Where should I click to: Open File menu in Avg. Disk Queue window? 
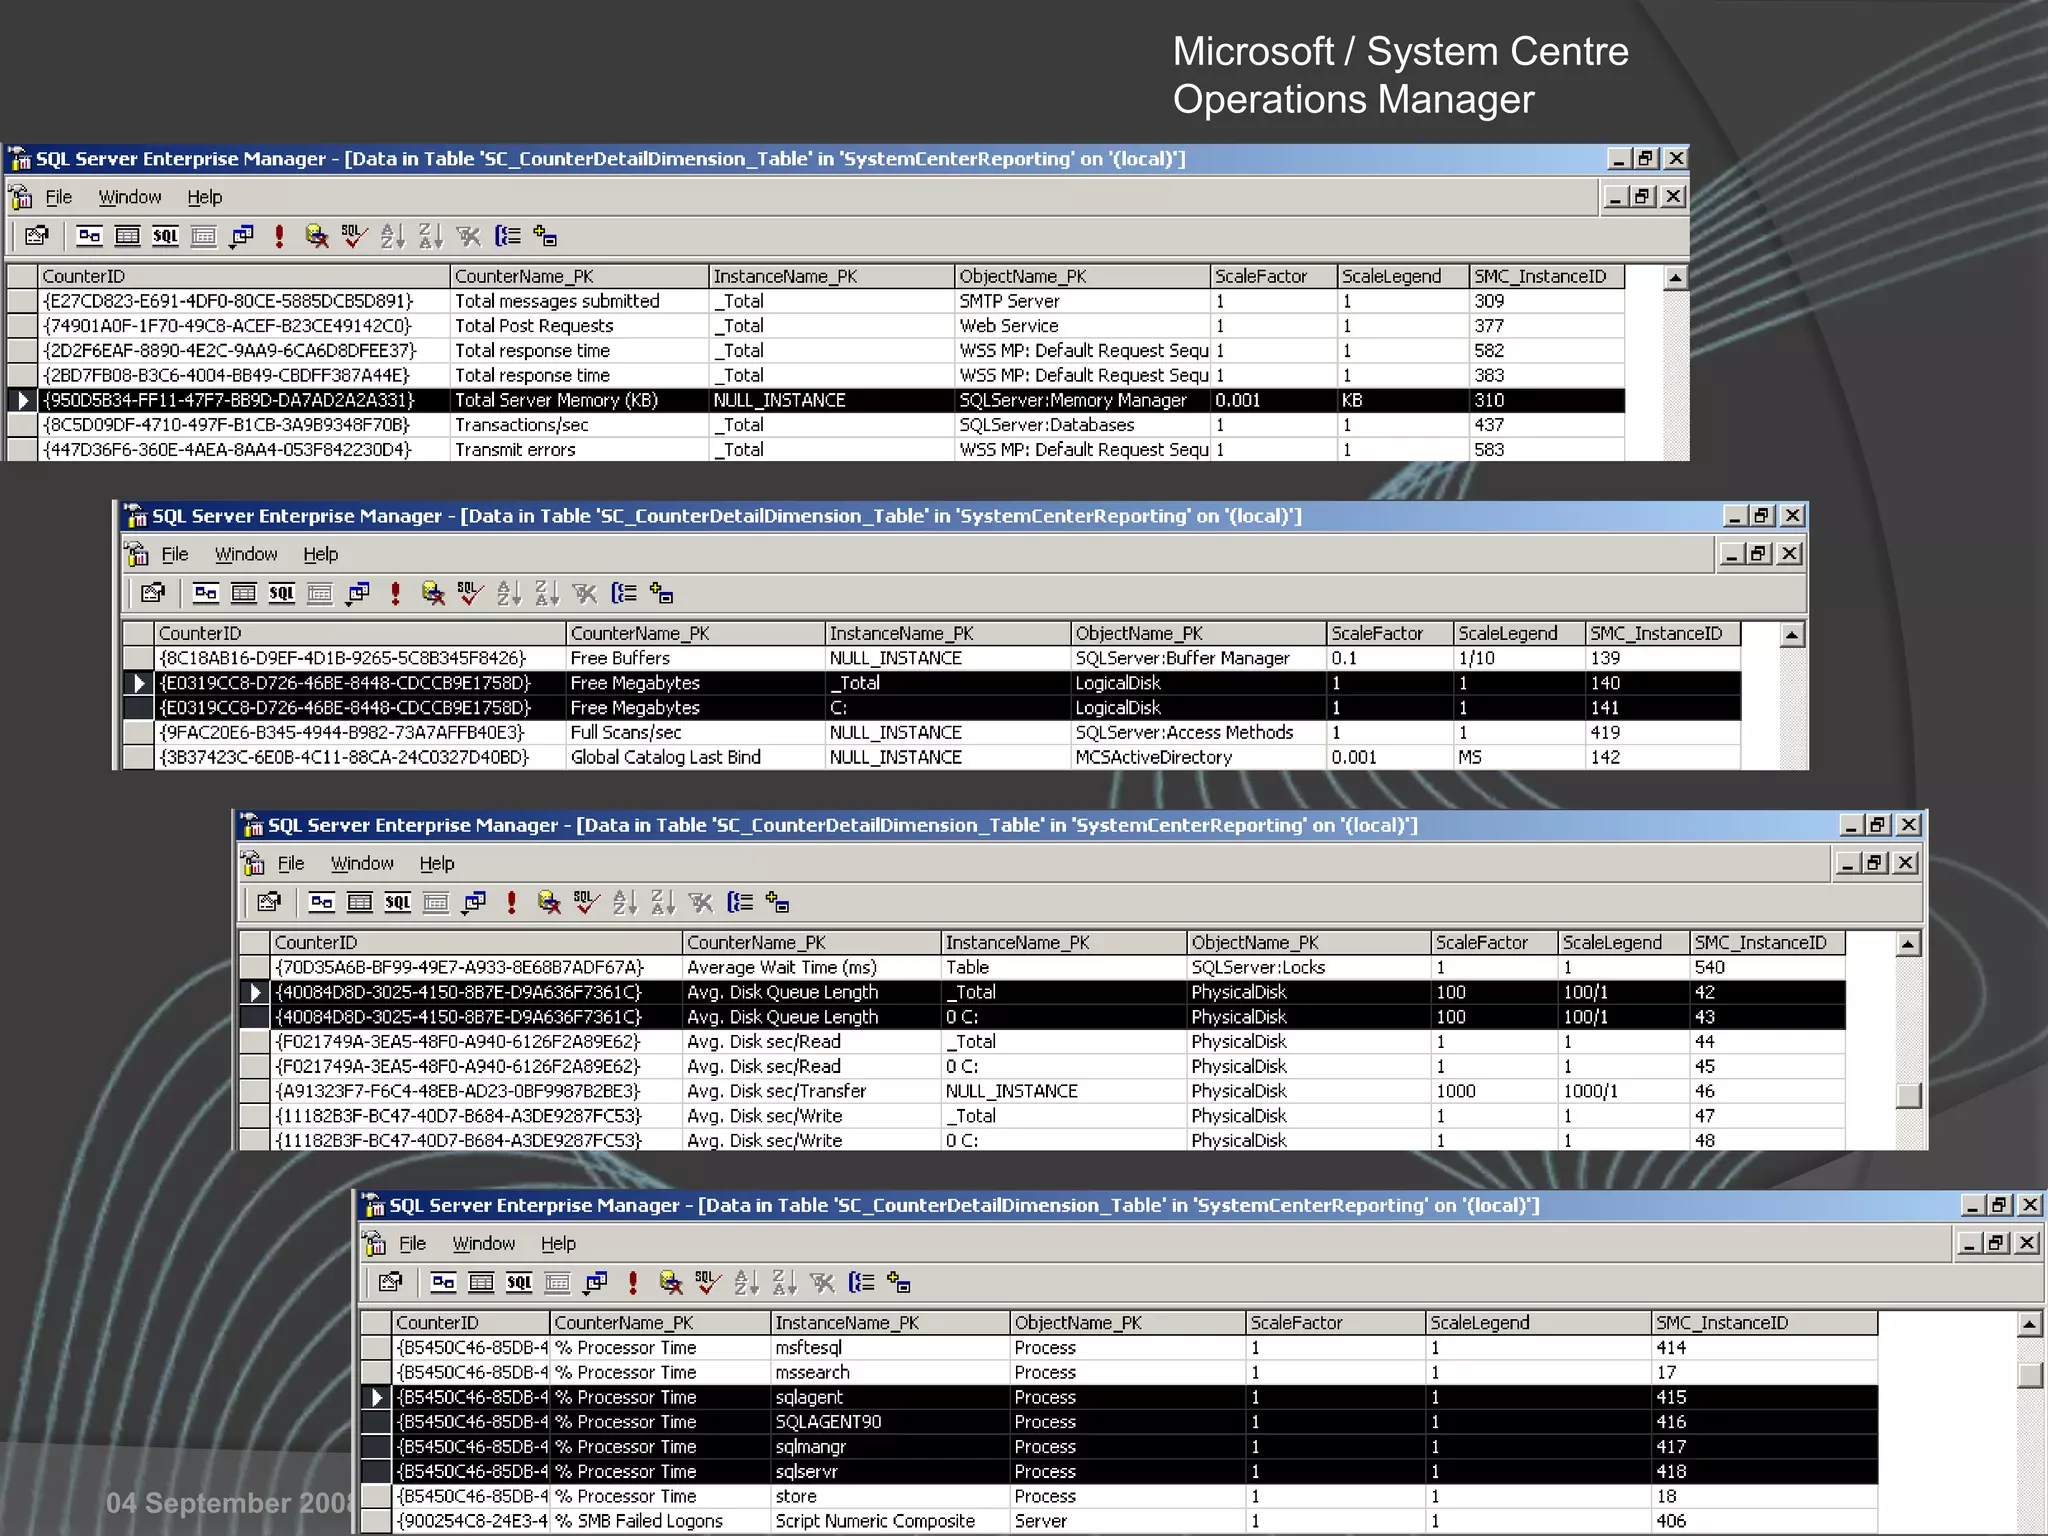click(290, 863)
